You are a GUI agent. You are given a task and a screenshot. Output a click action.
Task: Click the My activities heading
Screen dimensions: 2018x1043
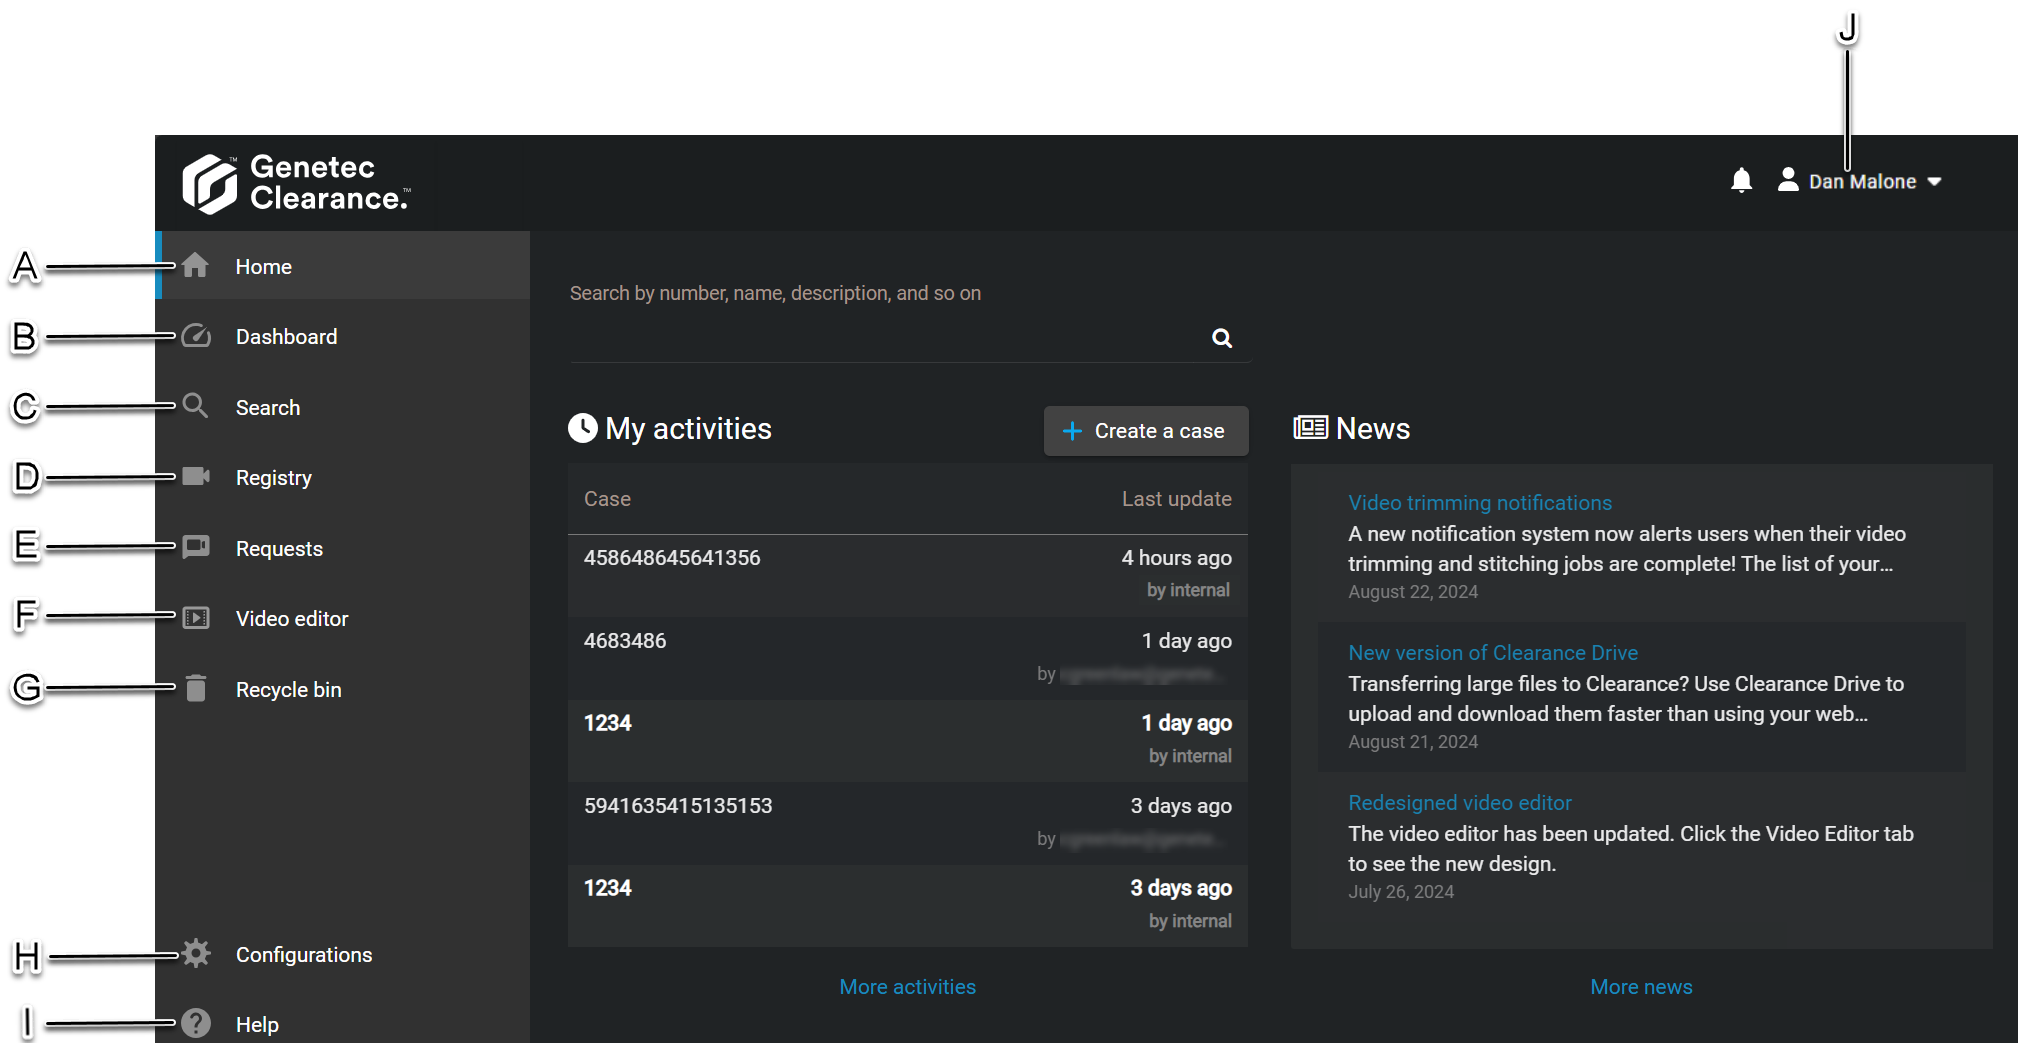pyautogui.click(x=688, y=428)
